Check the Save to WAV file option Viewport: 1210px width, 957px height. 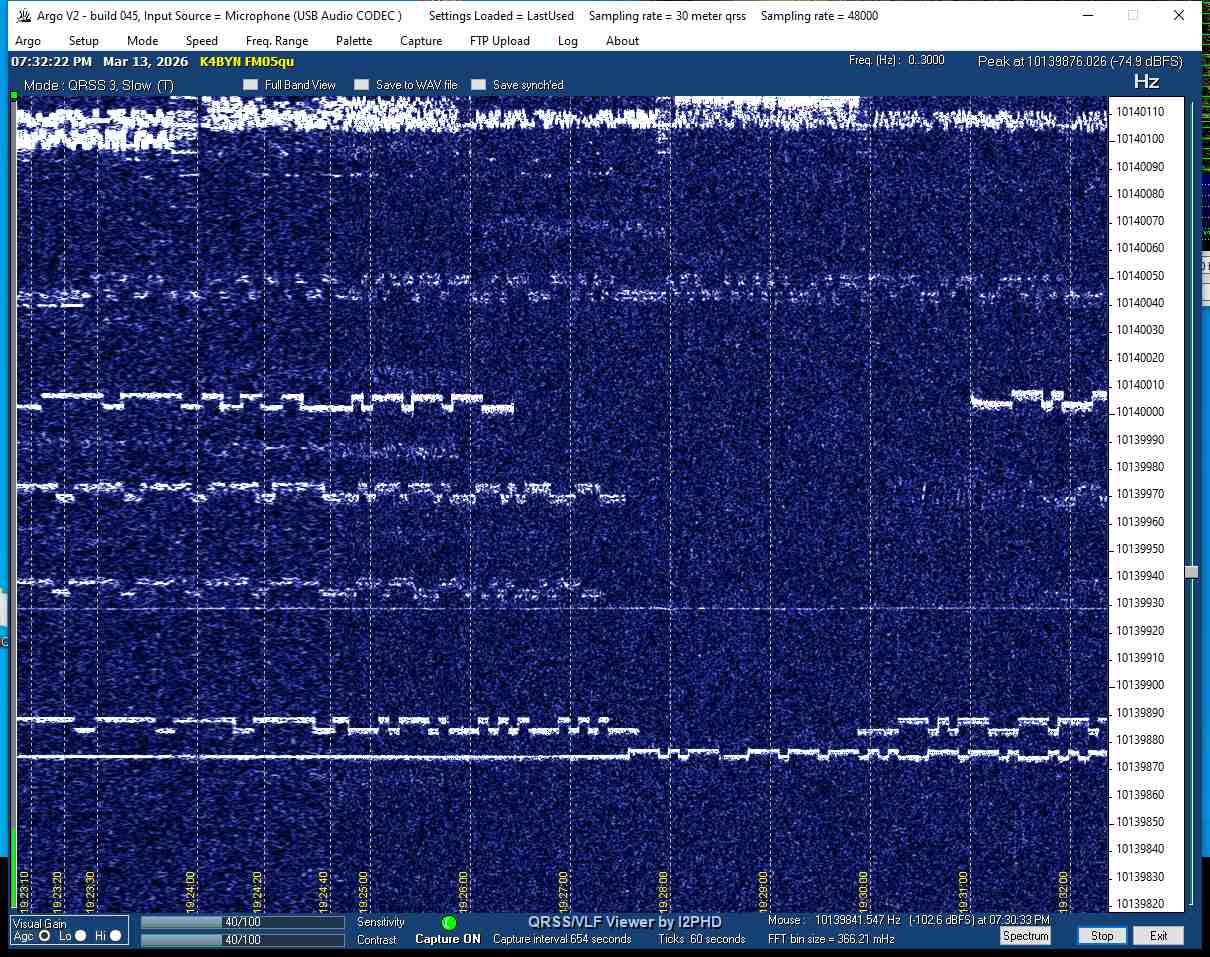pos(362,85)
